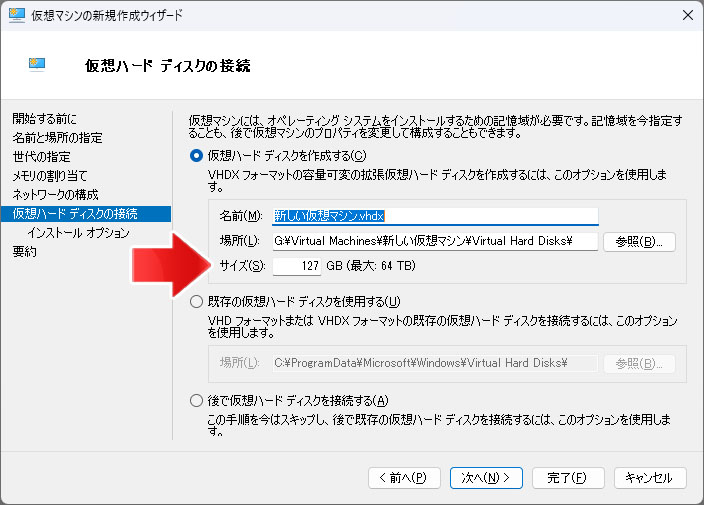Click the wizard icon in title bar
Viewport: 704px width, 505px height.
(x=17, y=15)
